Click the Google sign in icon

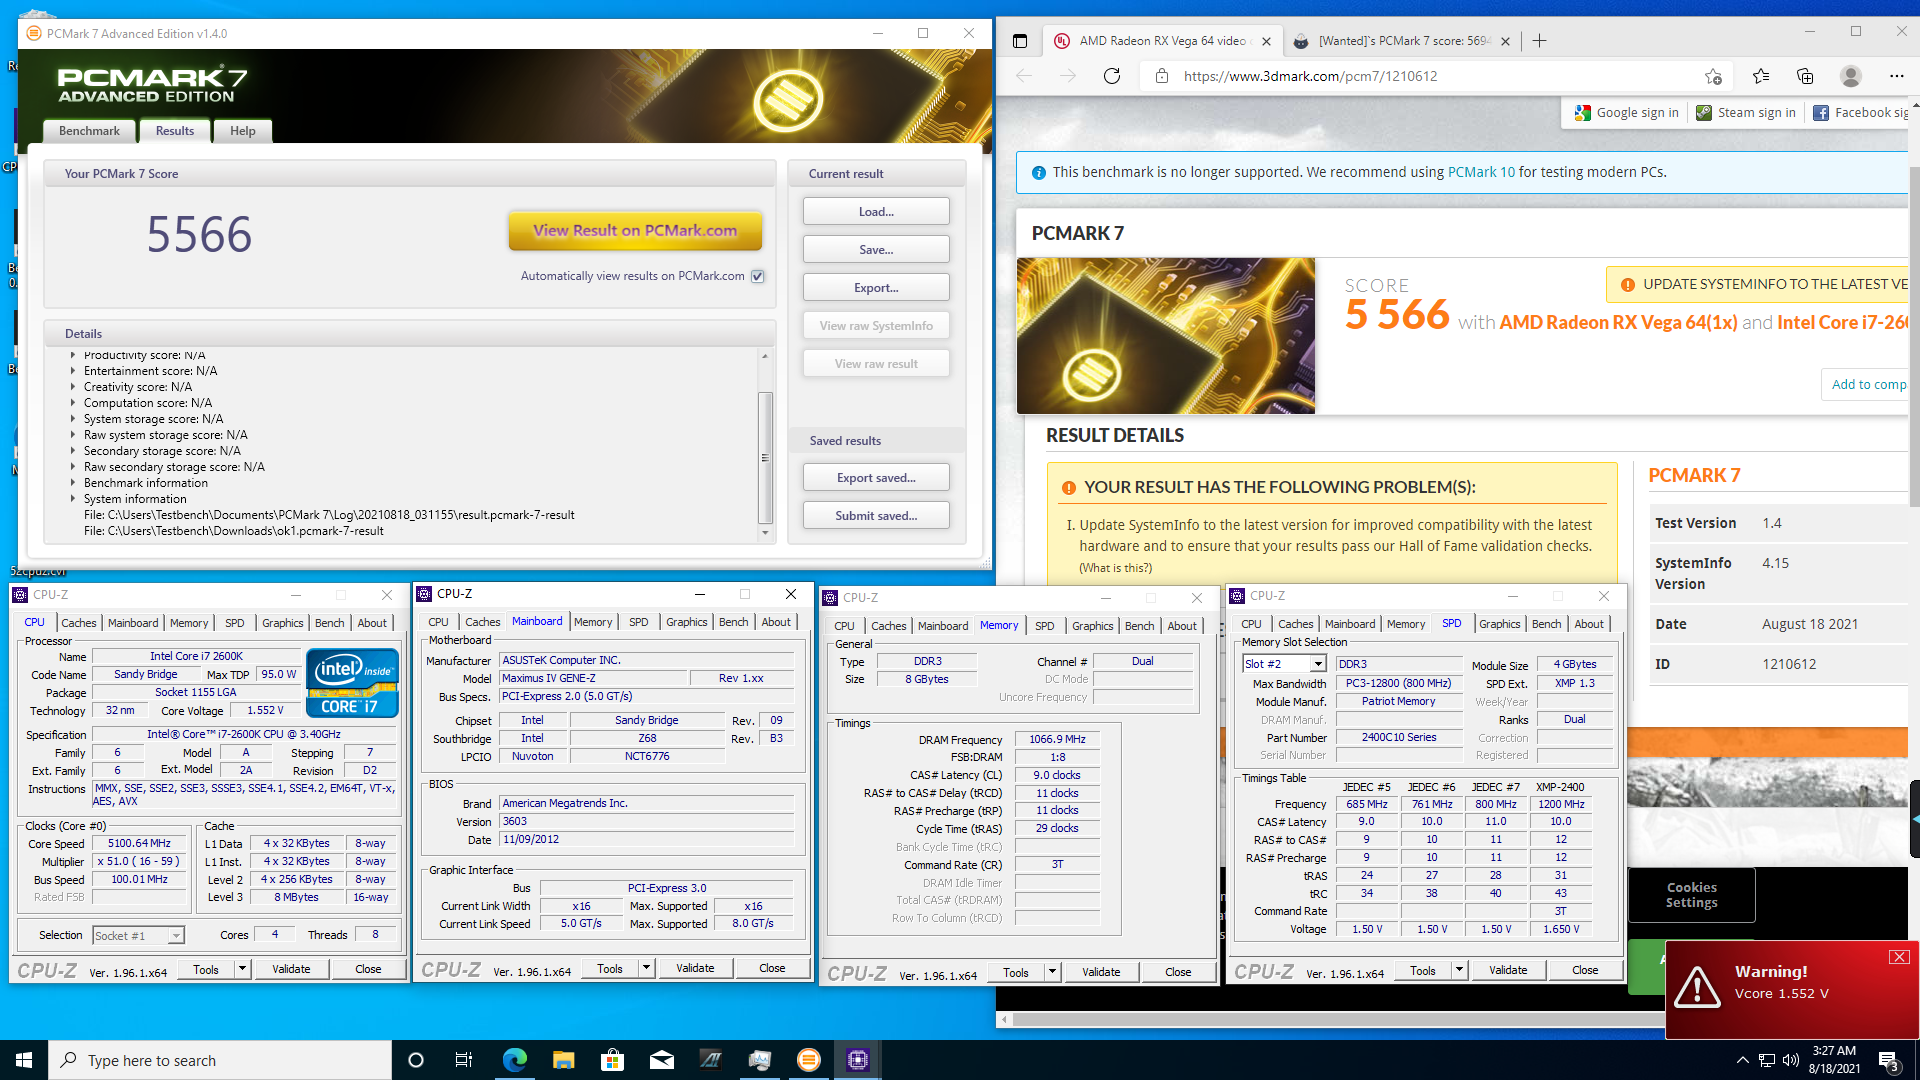pos(1583,113)
